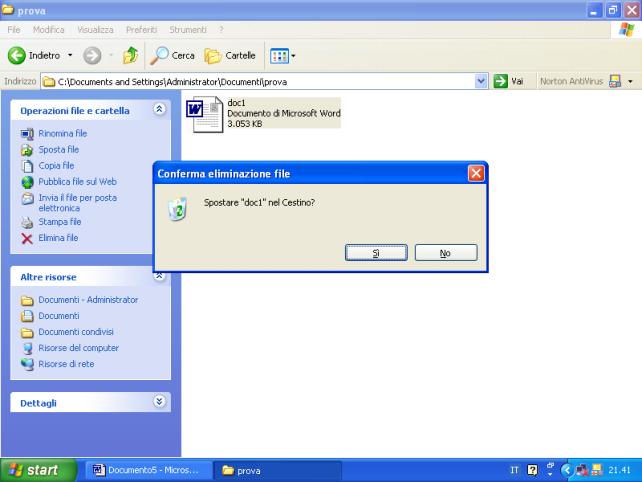
Task: Open Documenti - Administrator link
Action: tap(88, 300)
